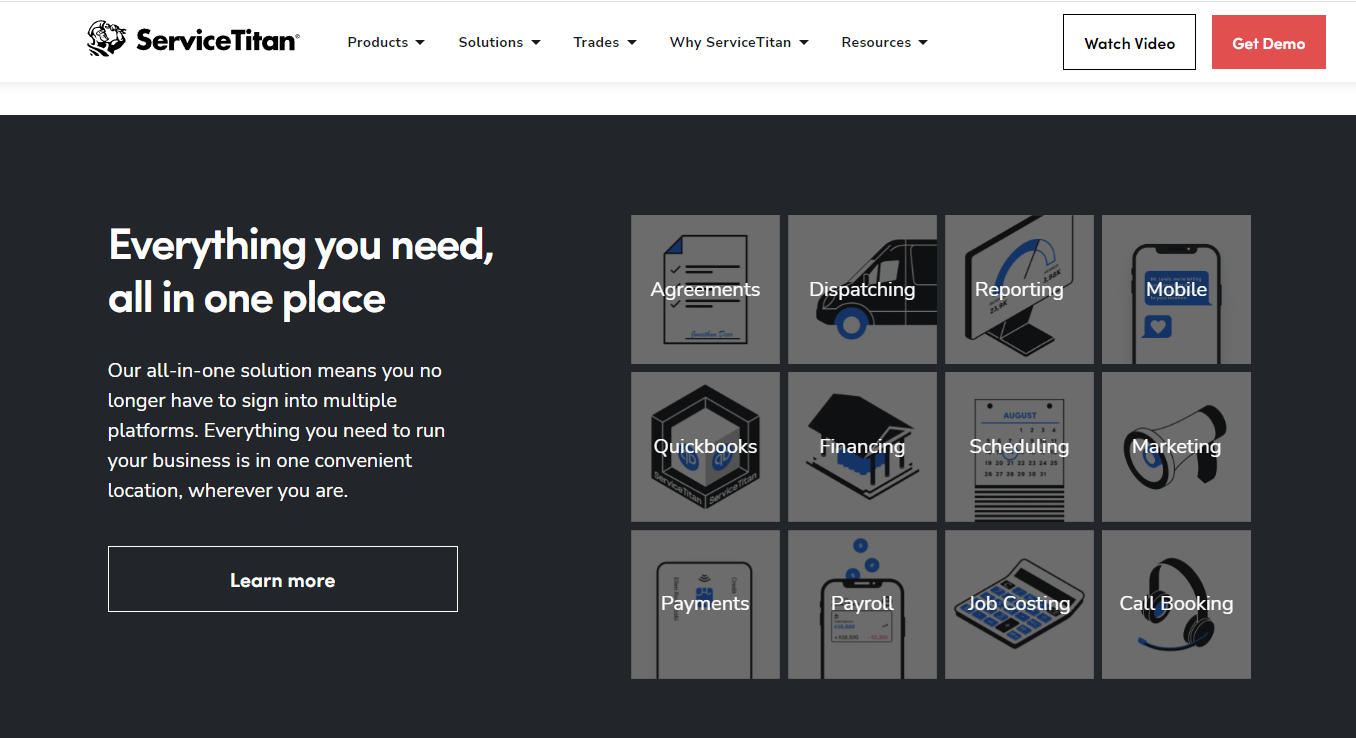Open the Agreements feature tile
This screenshot has width=1356, height=738.
coord(705,289)
